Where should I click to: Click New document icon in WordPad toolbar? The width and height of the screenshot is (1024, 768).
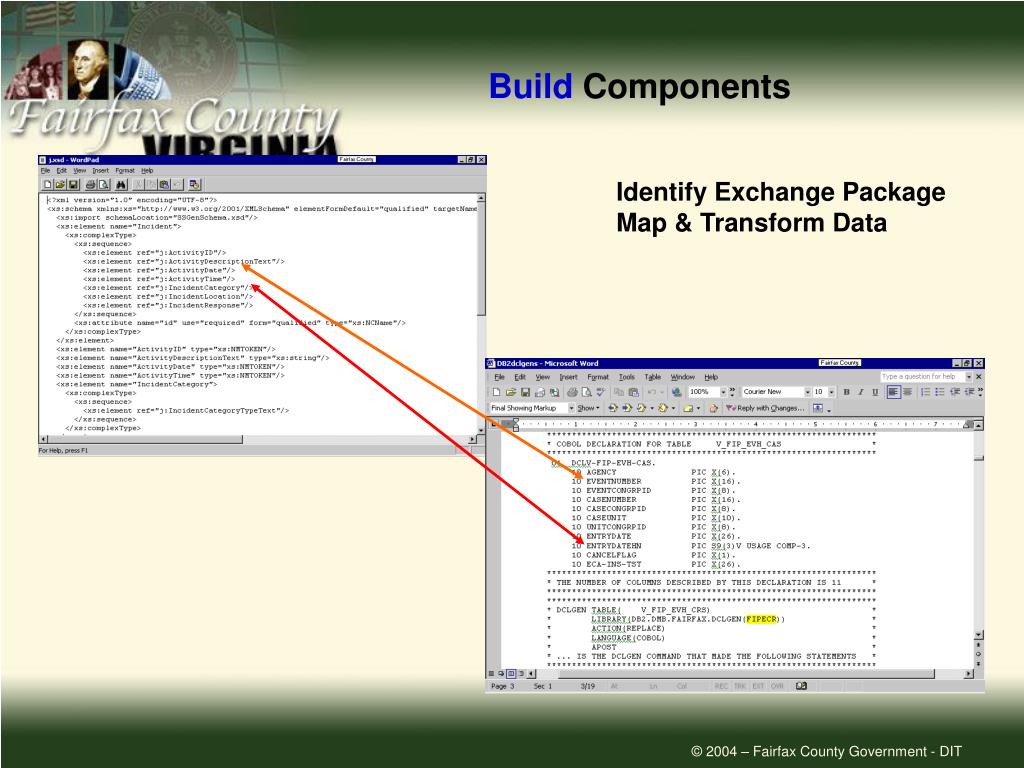(48, 185)
